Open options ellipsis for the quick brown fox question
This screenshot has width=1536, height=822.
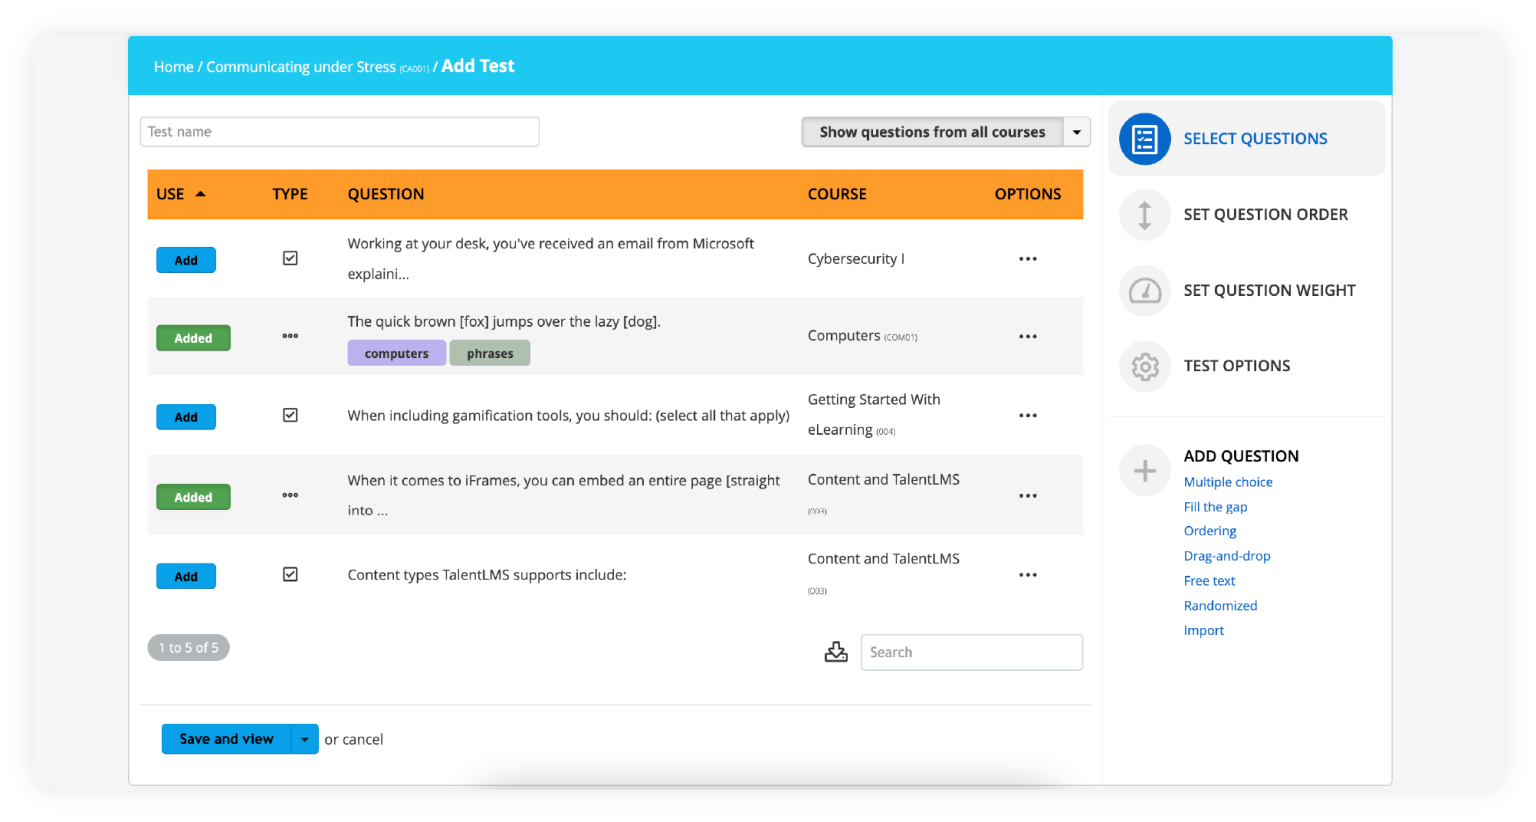coord(1027,336)
